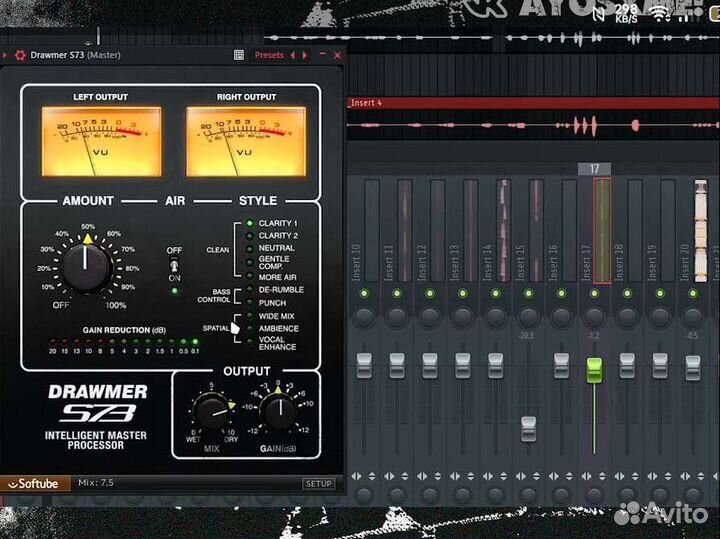Click Insert 10 pan knob
The width and height of the screenshot is (720, 539).
click(364, 317)
